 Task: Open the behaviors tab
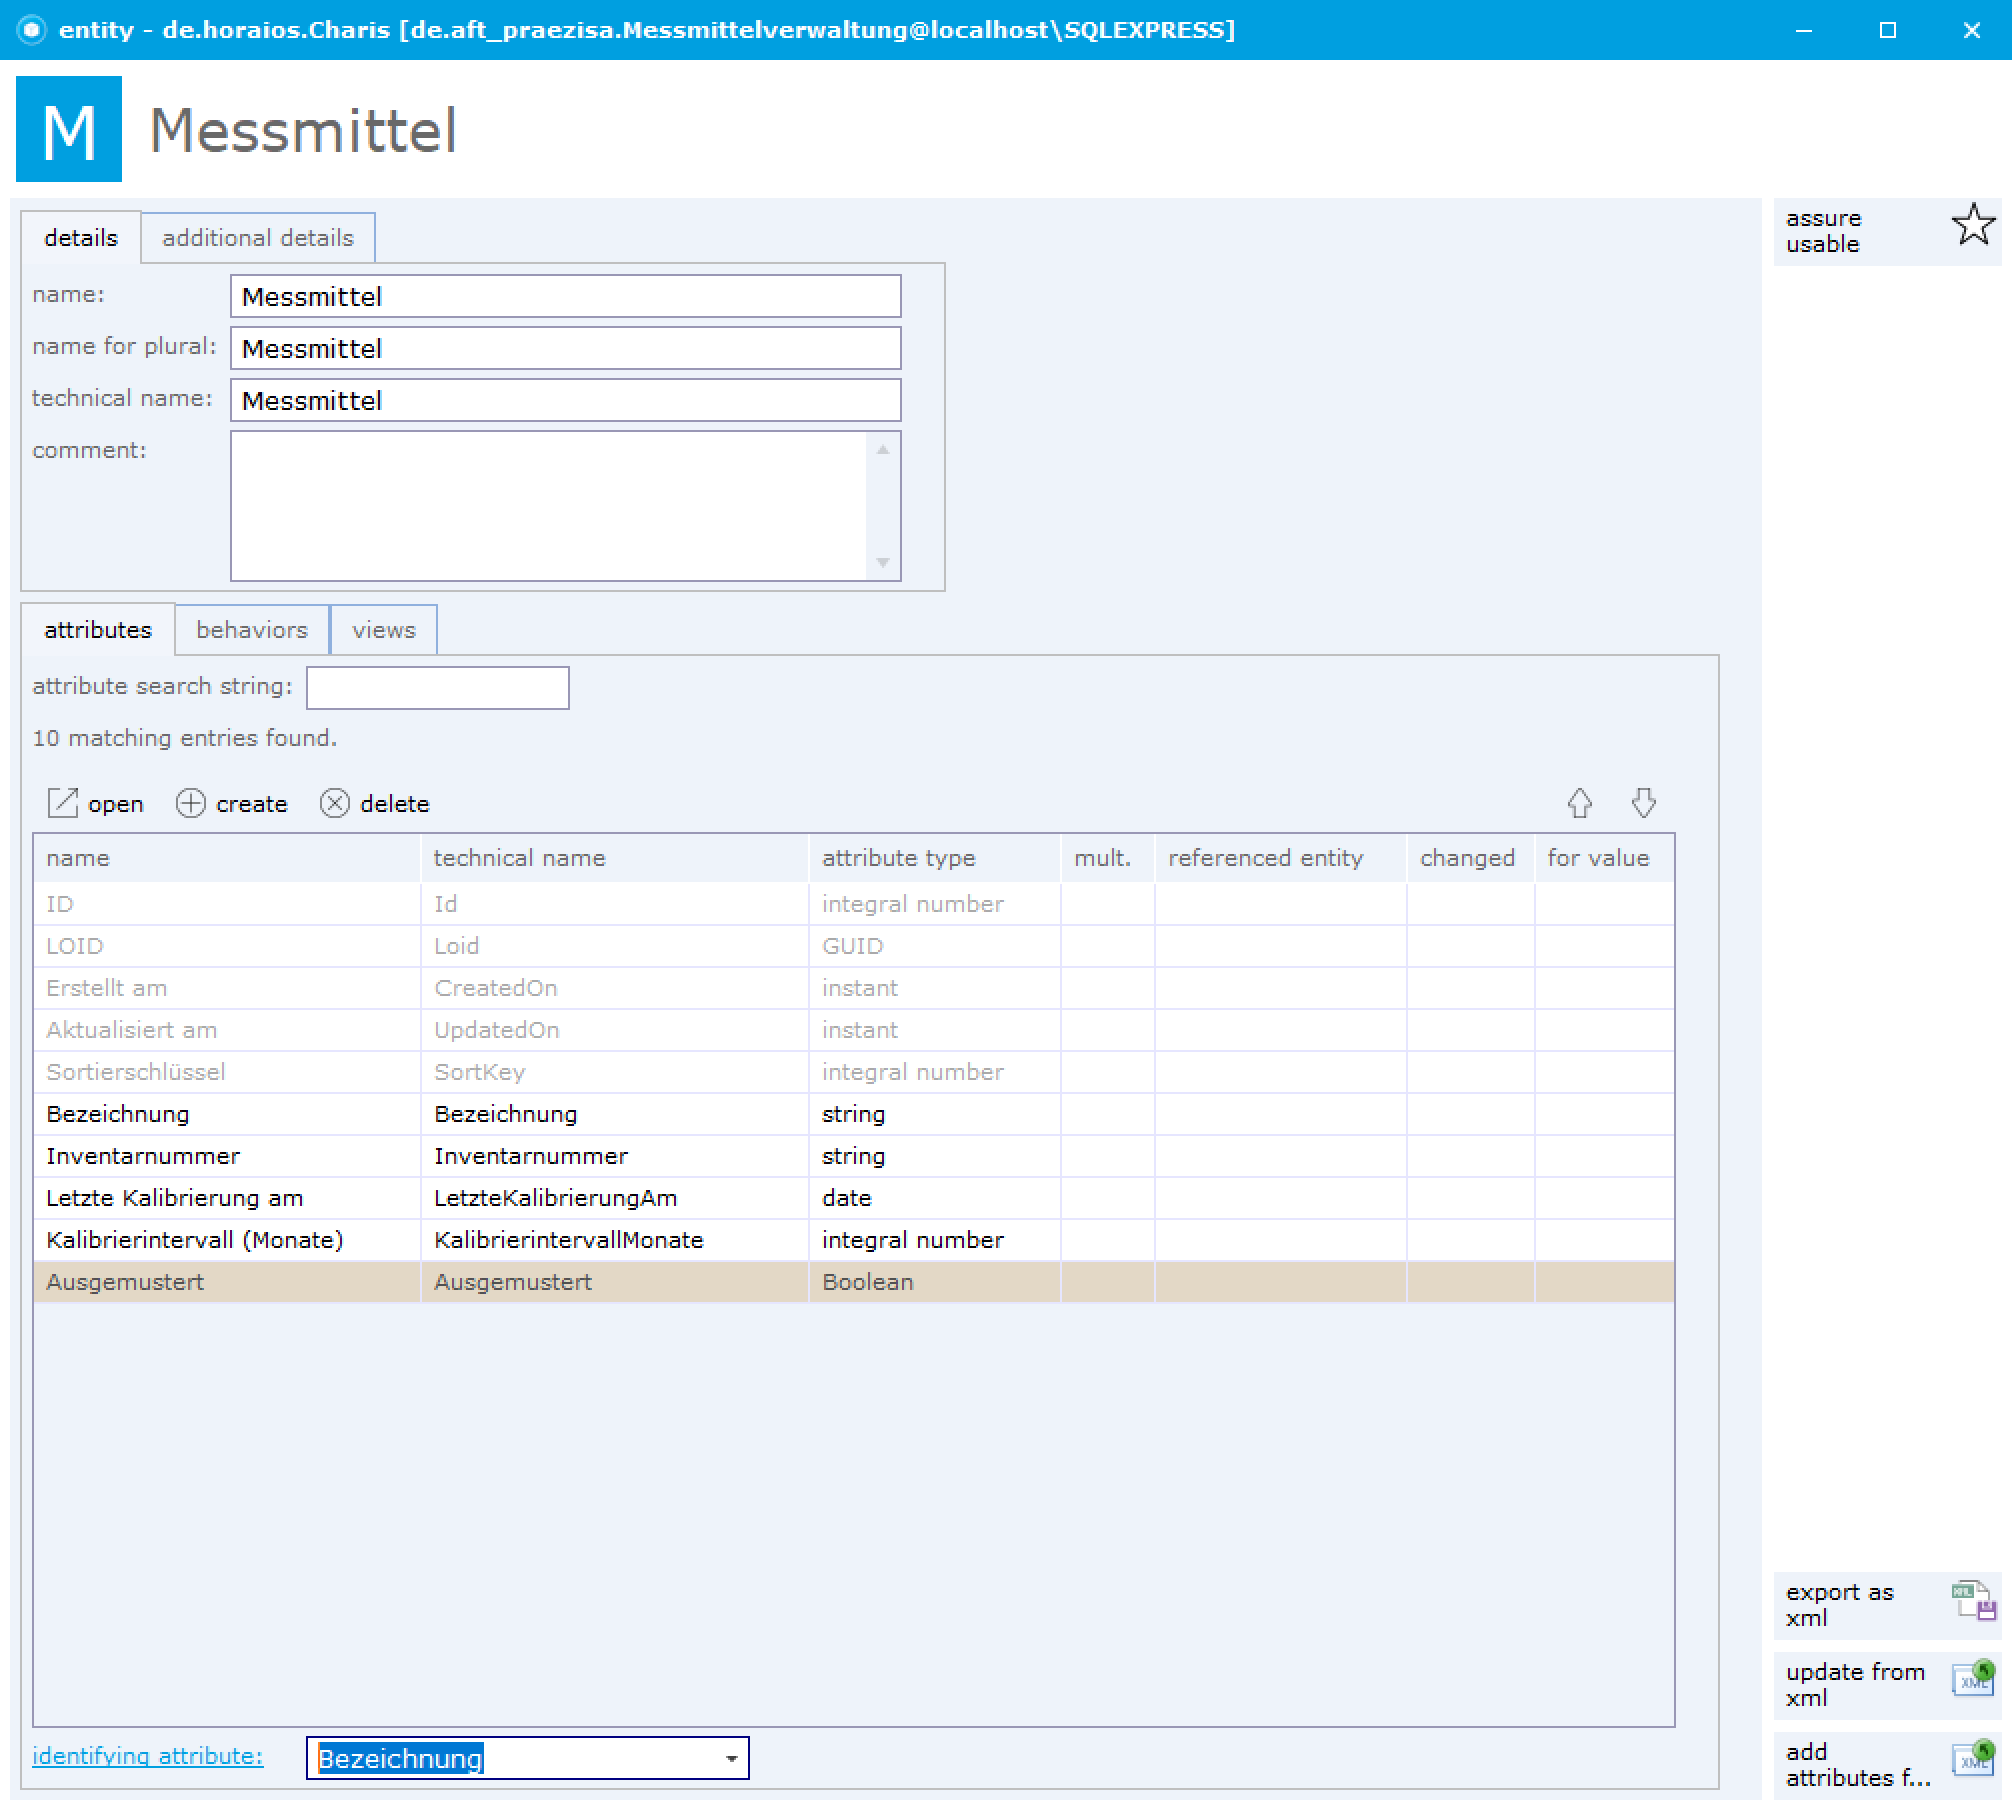[252, 630]
